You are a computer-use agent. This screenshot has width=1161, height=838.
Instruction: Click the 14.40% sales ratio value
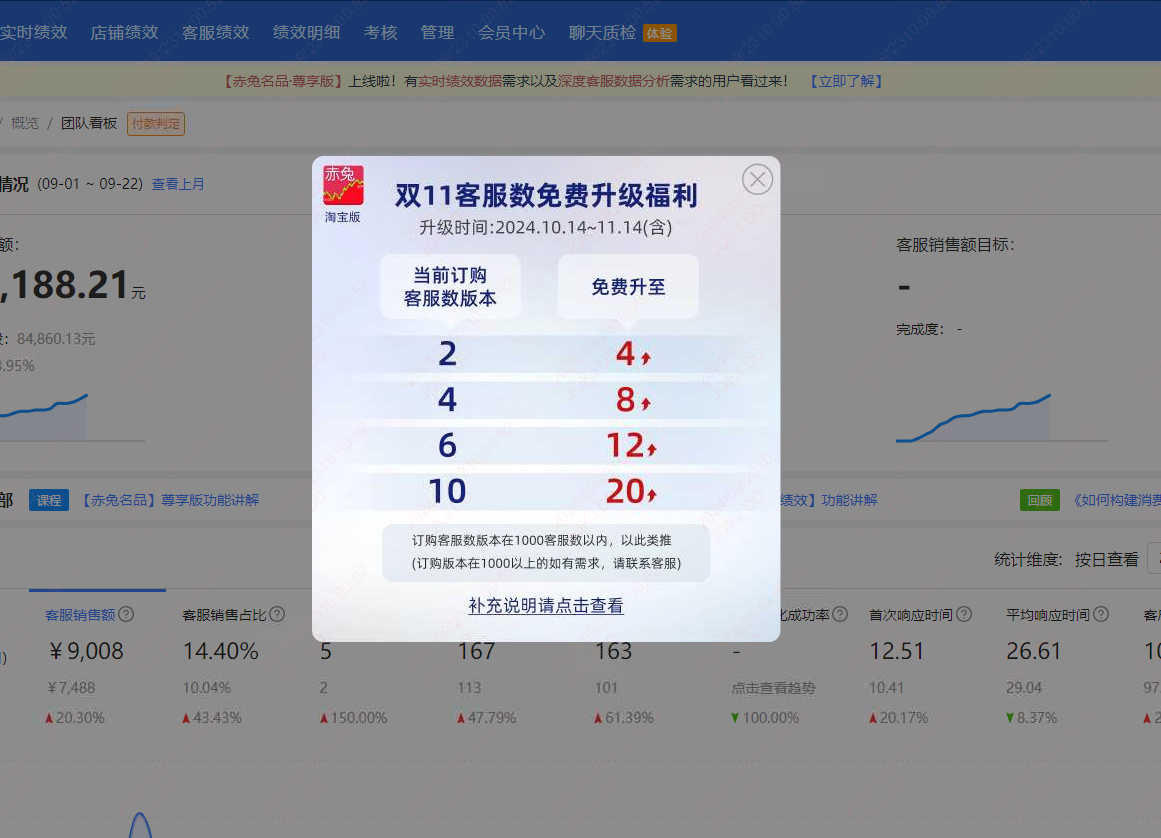pyautogui.click(x=221, y=651)
